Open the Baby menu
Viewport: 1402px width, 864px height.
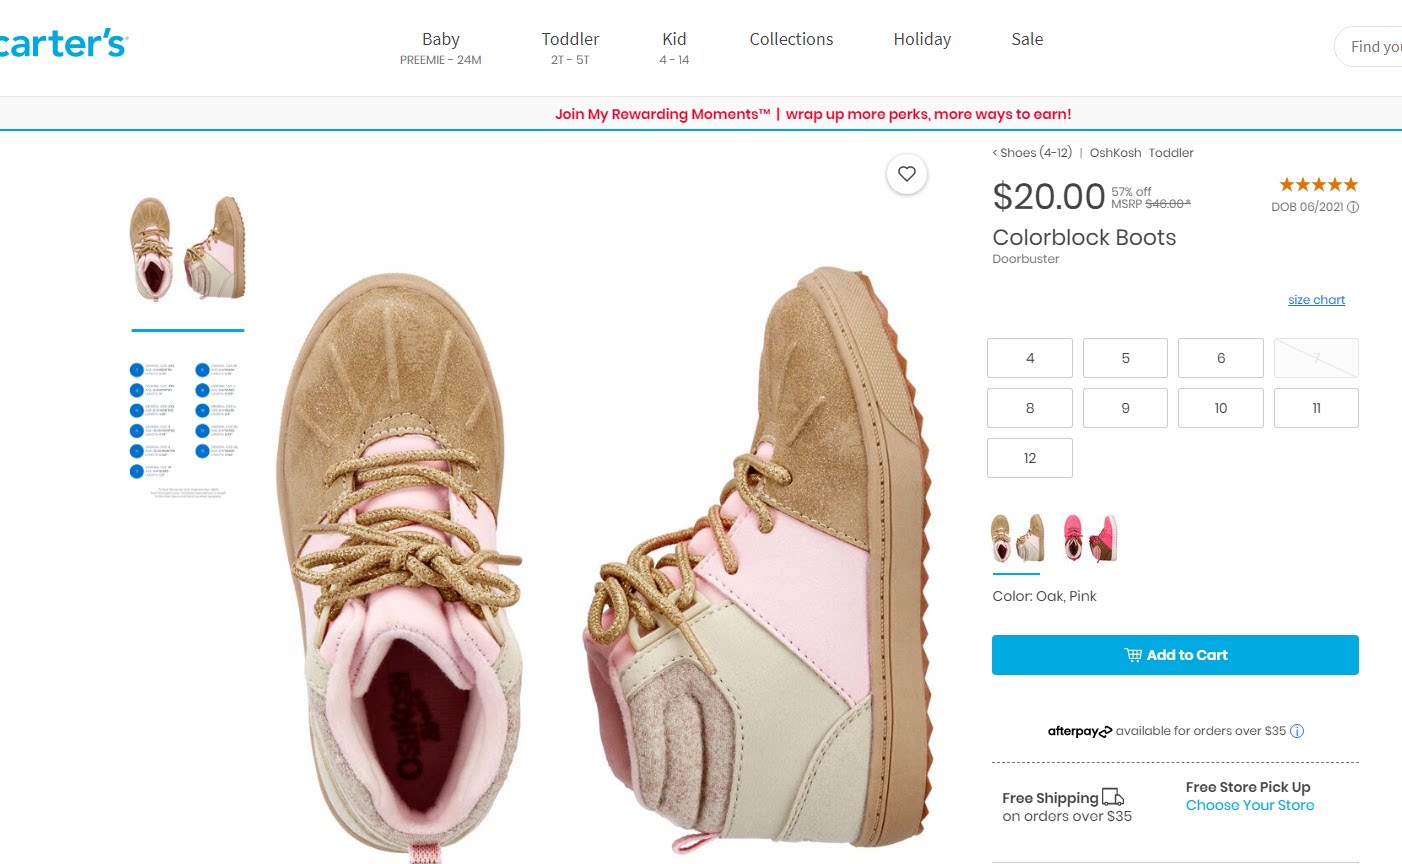[440, 47]
